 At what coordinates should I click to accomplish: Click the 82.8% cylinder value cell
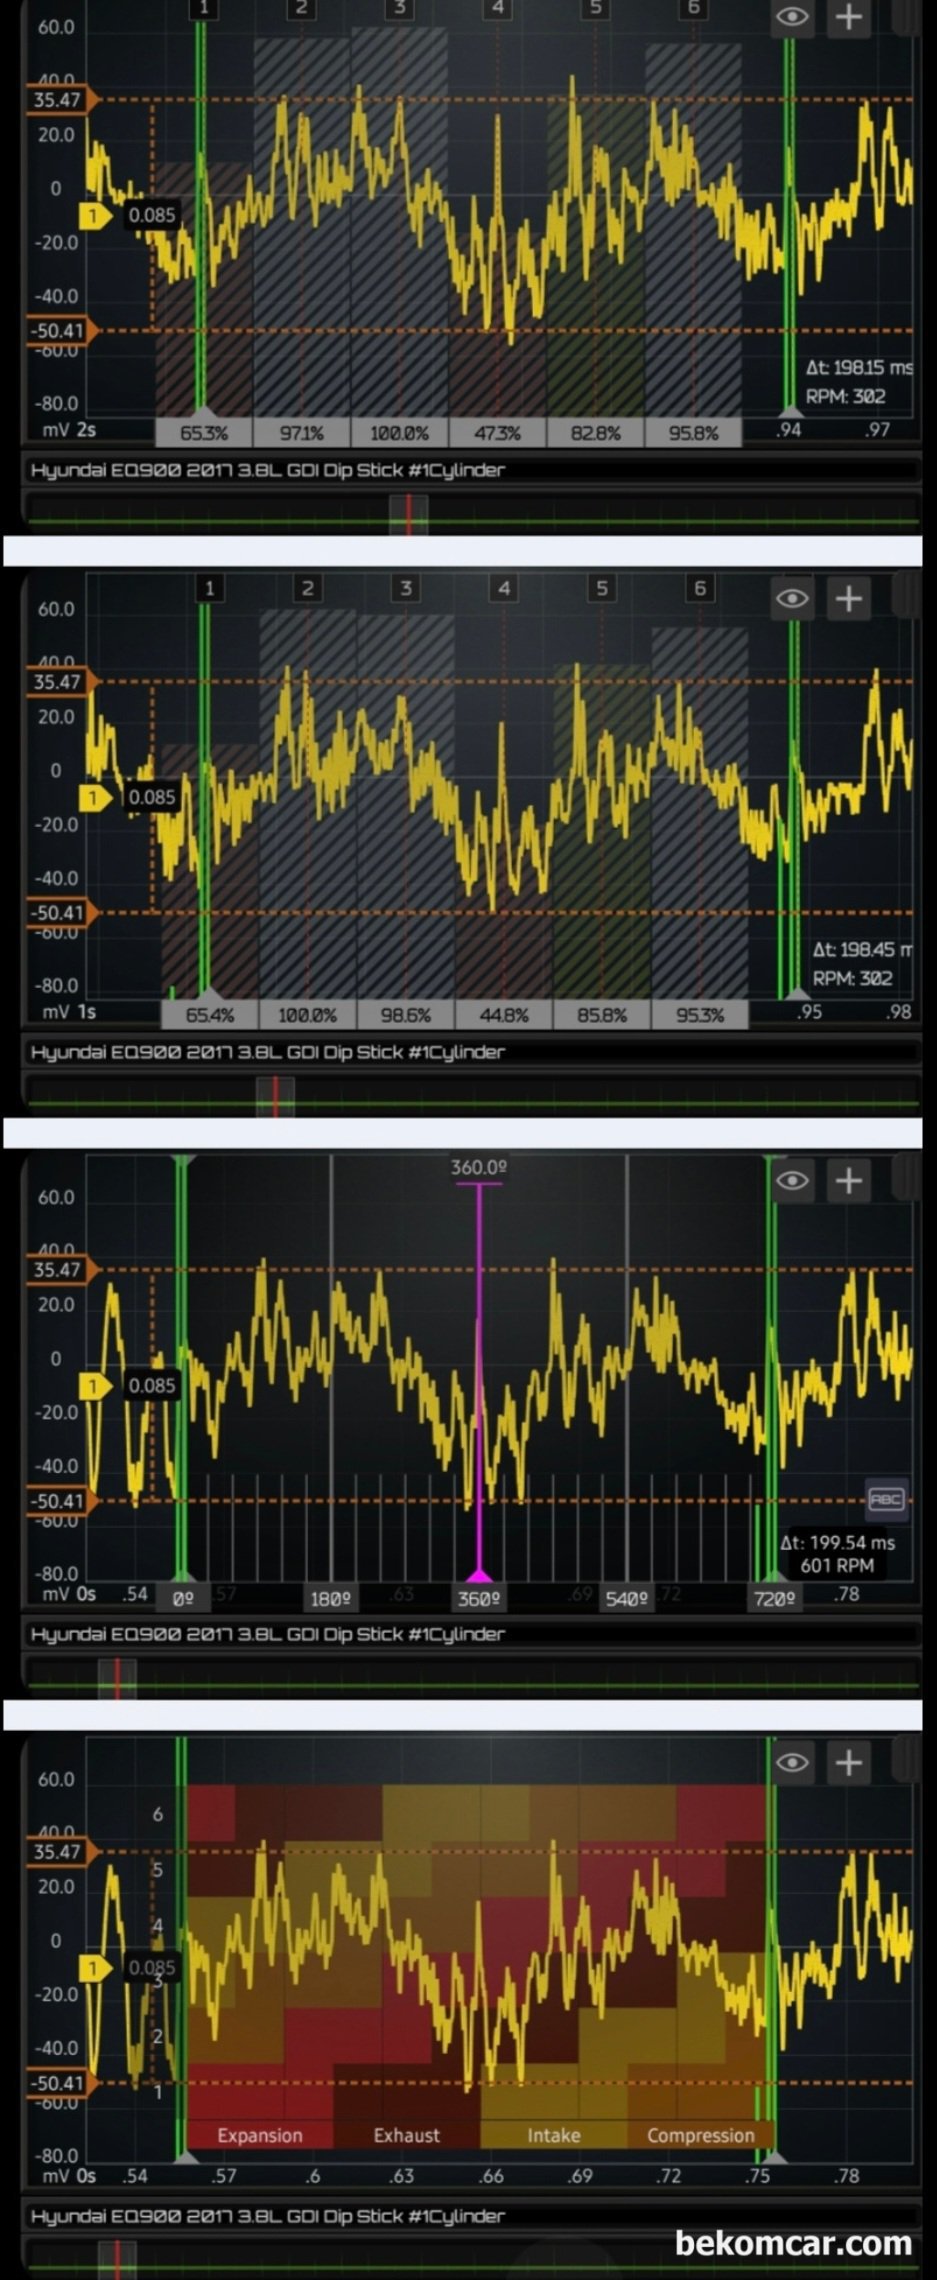595,433
